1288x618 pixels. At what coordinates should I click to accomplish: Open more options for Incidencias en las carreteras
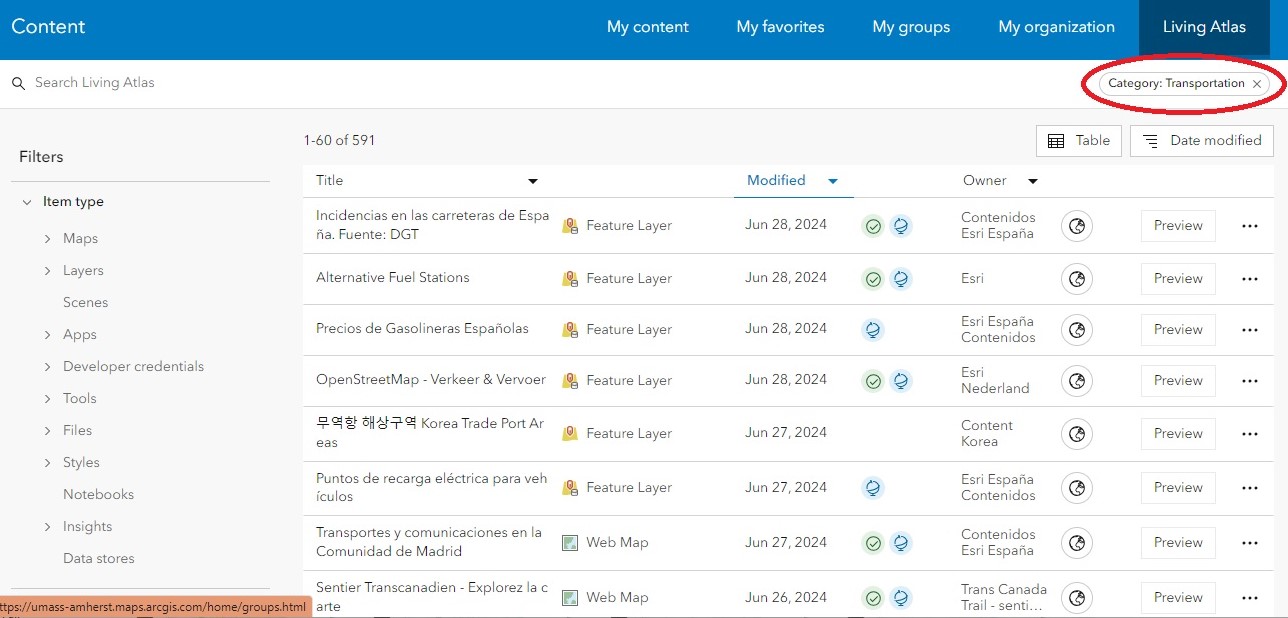point(1249,226)
